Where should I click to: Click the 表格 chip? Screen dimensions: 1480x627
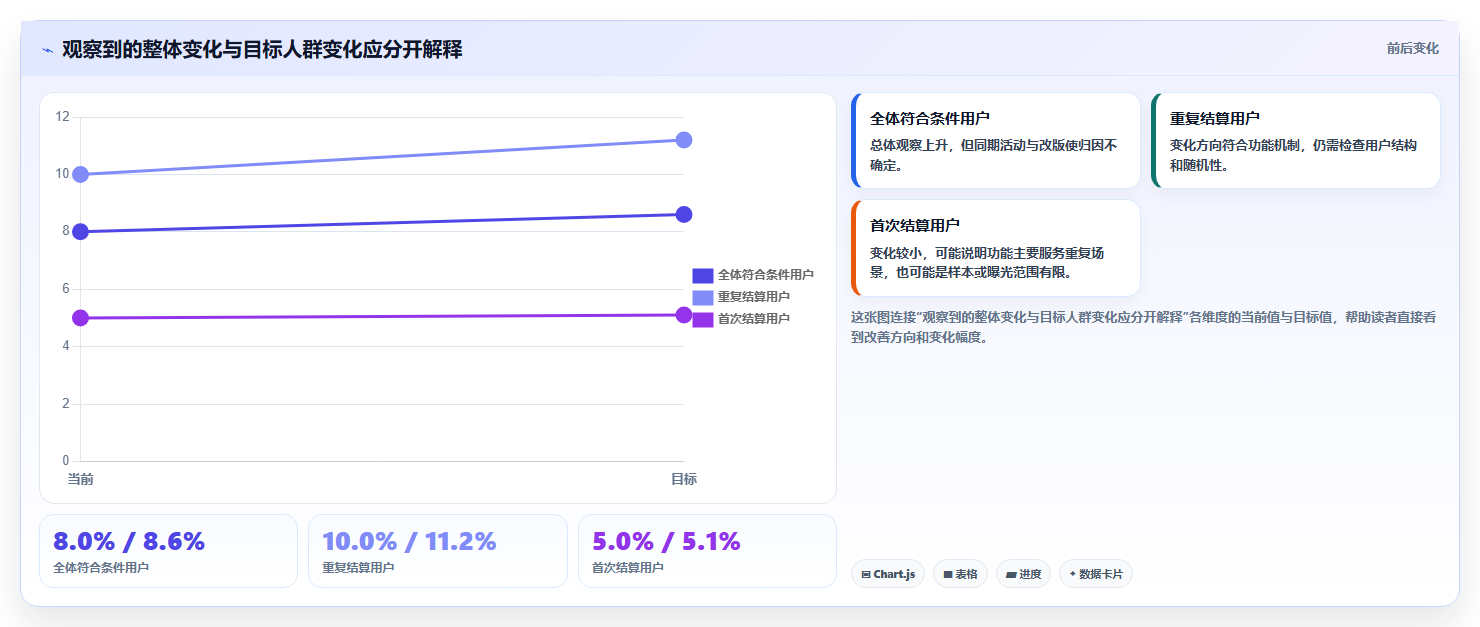pyautogui.click(x=960, y=574)
